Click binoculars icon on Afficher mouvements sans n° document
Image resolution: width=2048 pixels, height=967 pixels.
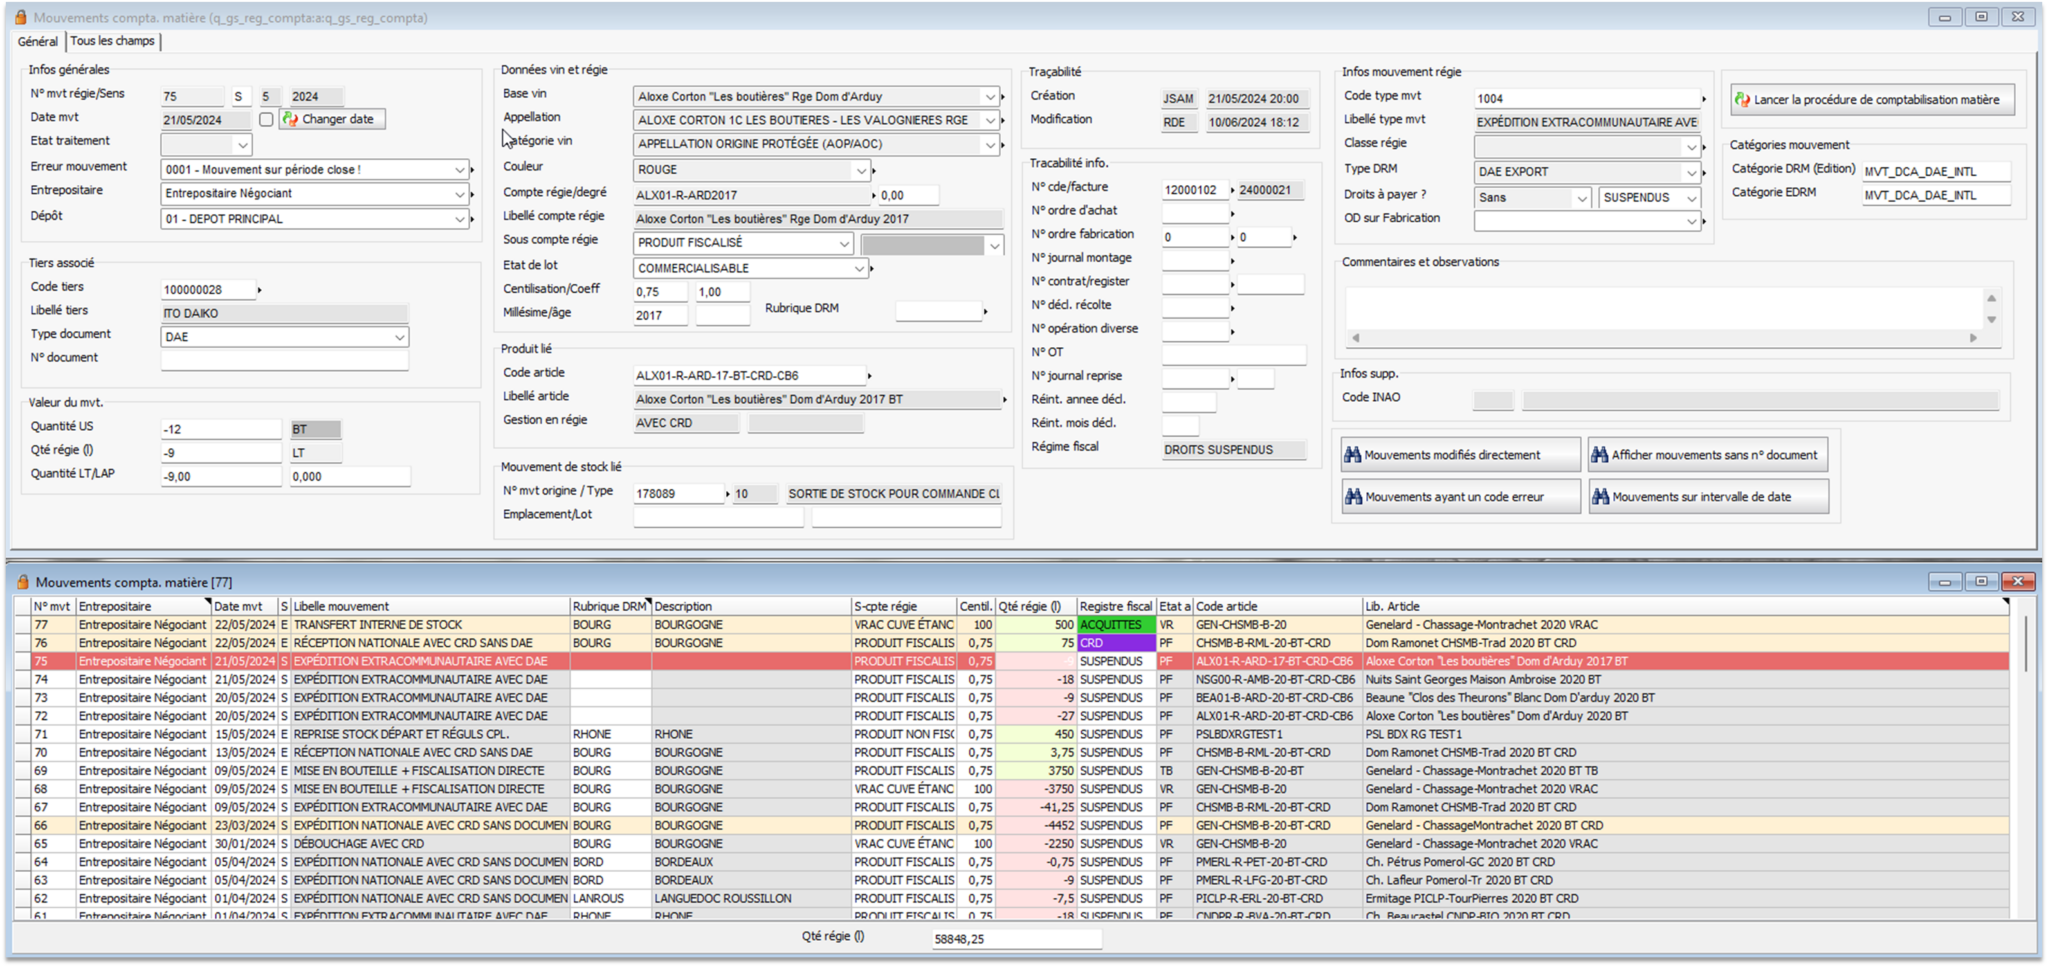(x=1600, y=455)
